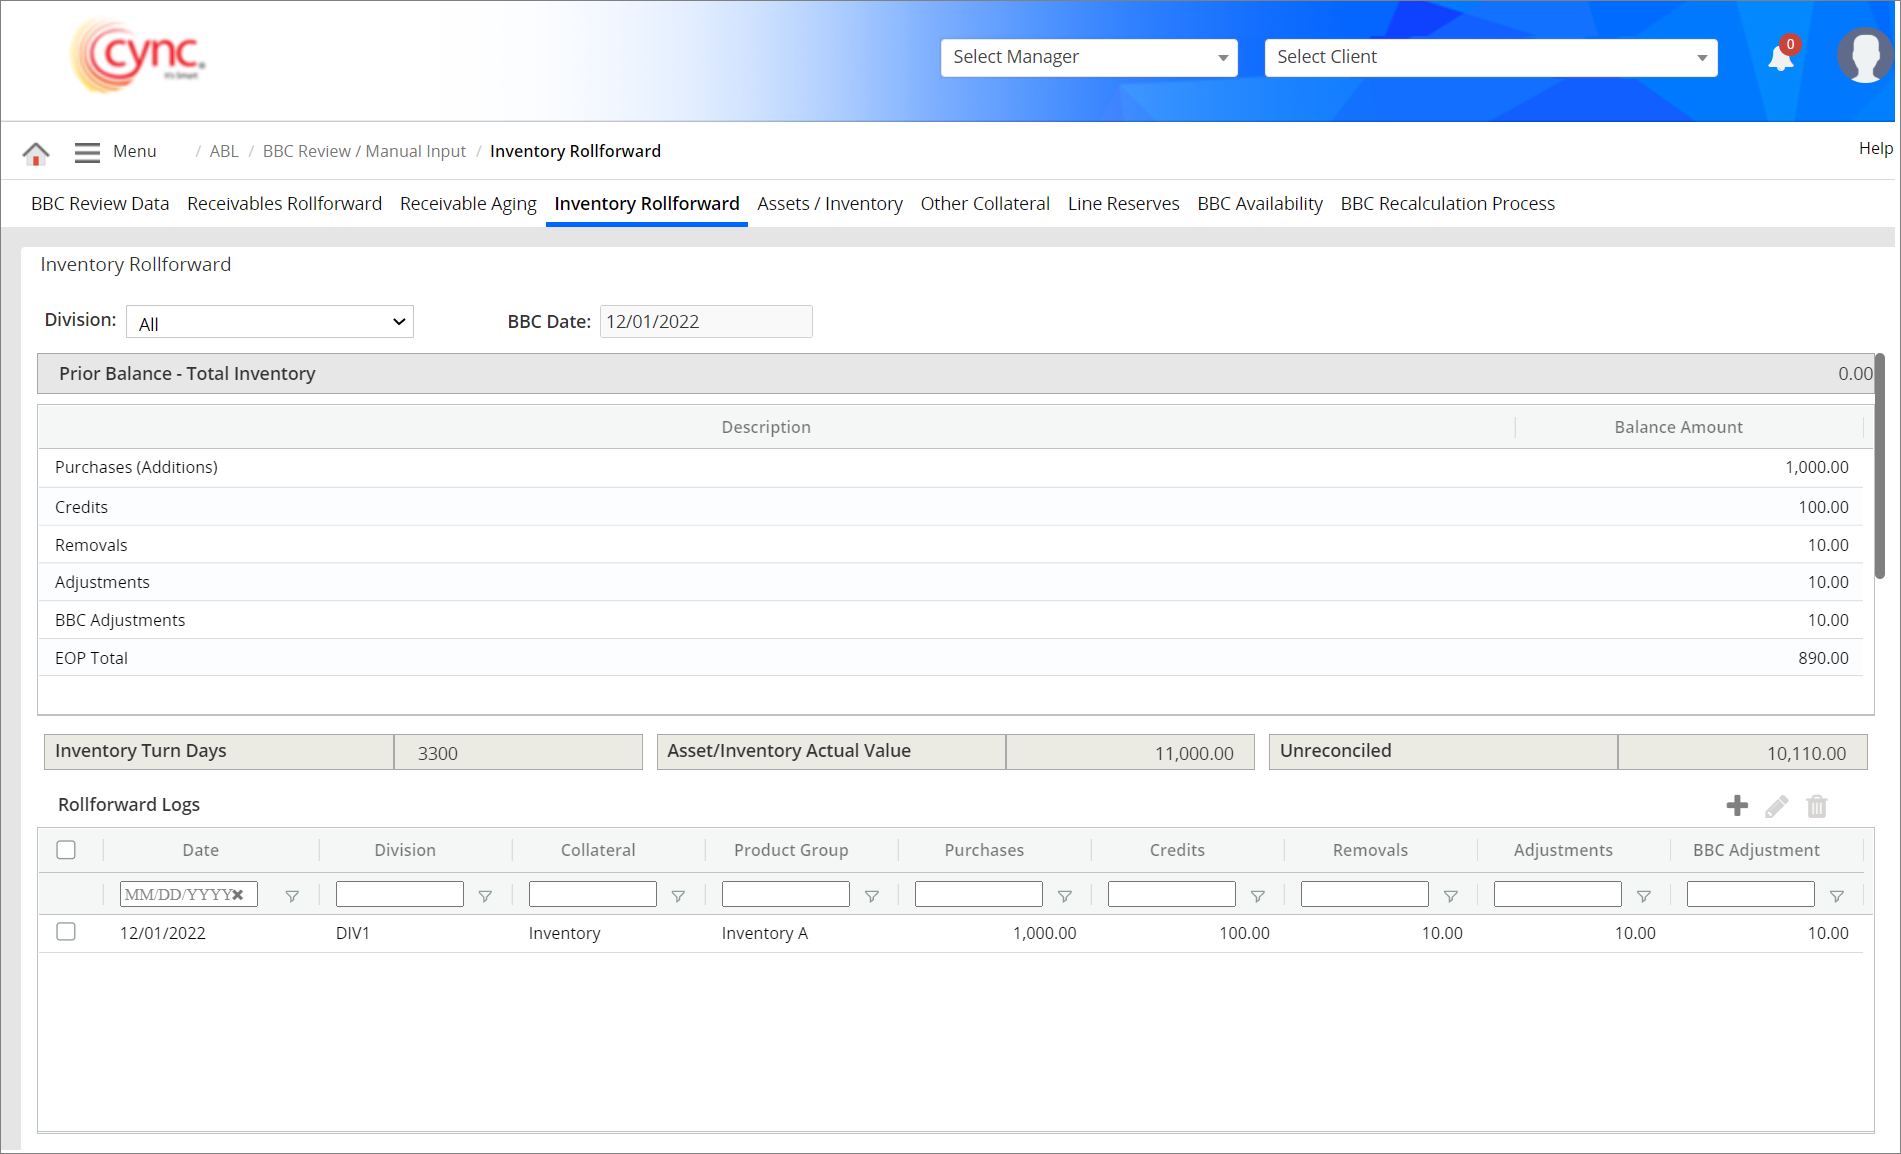
Task: Open the user profile avatar
Action: point(1864,56)
